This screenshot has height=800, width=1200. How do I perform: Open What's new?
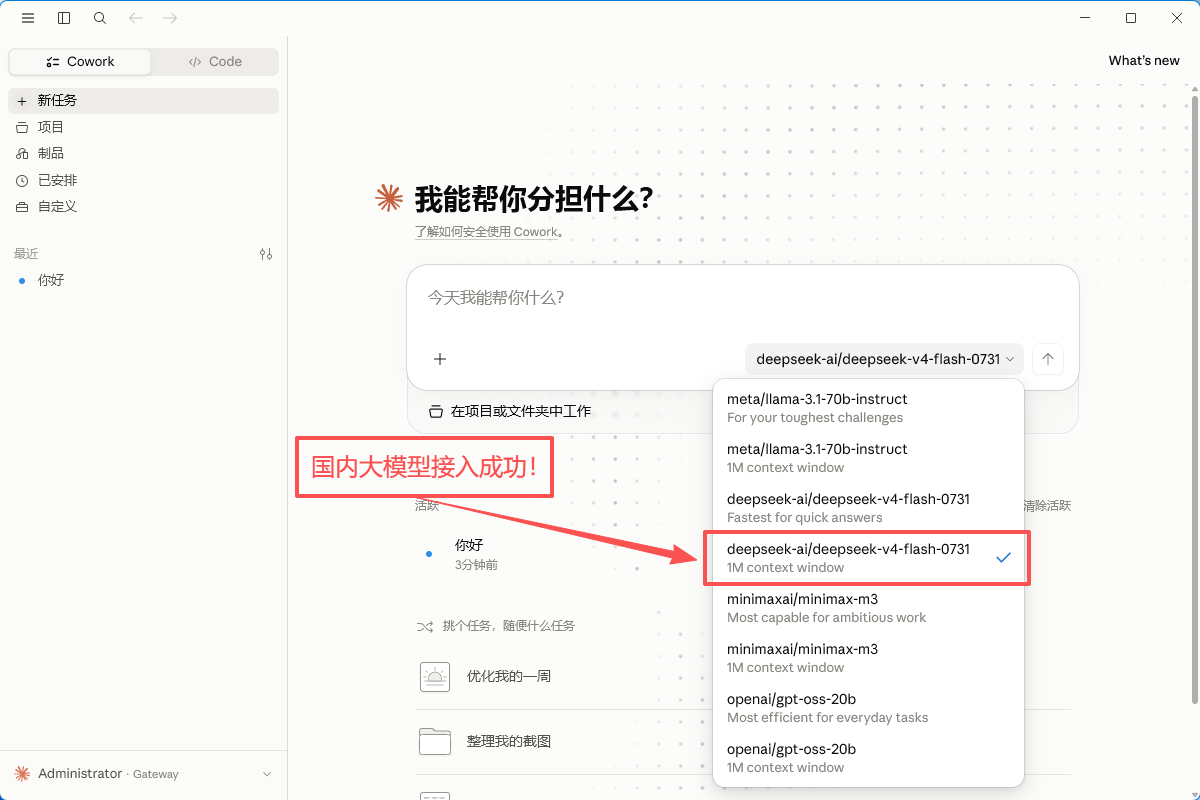[x=1144, y=61]
